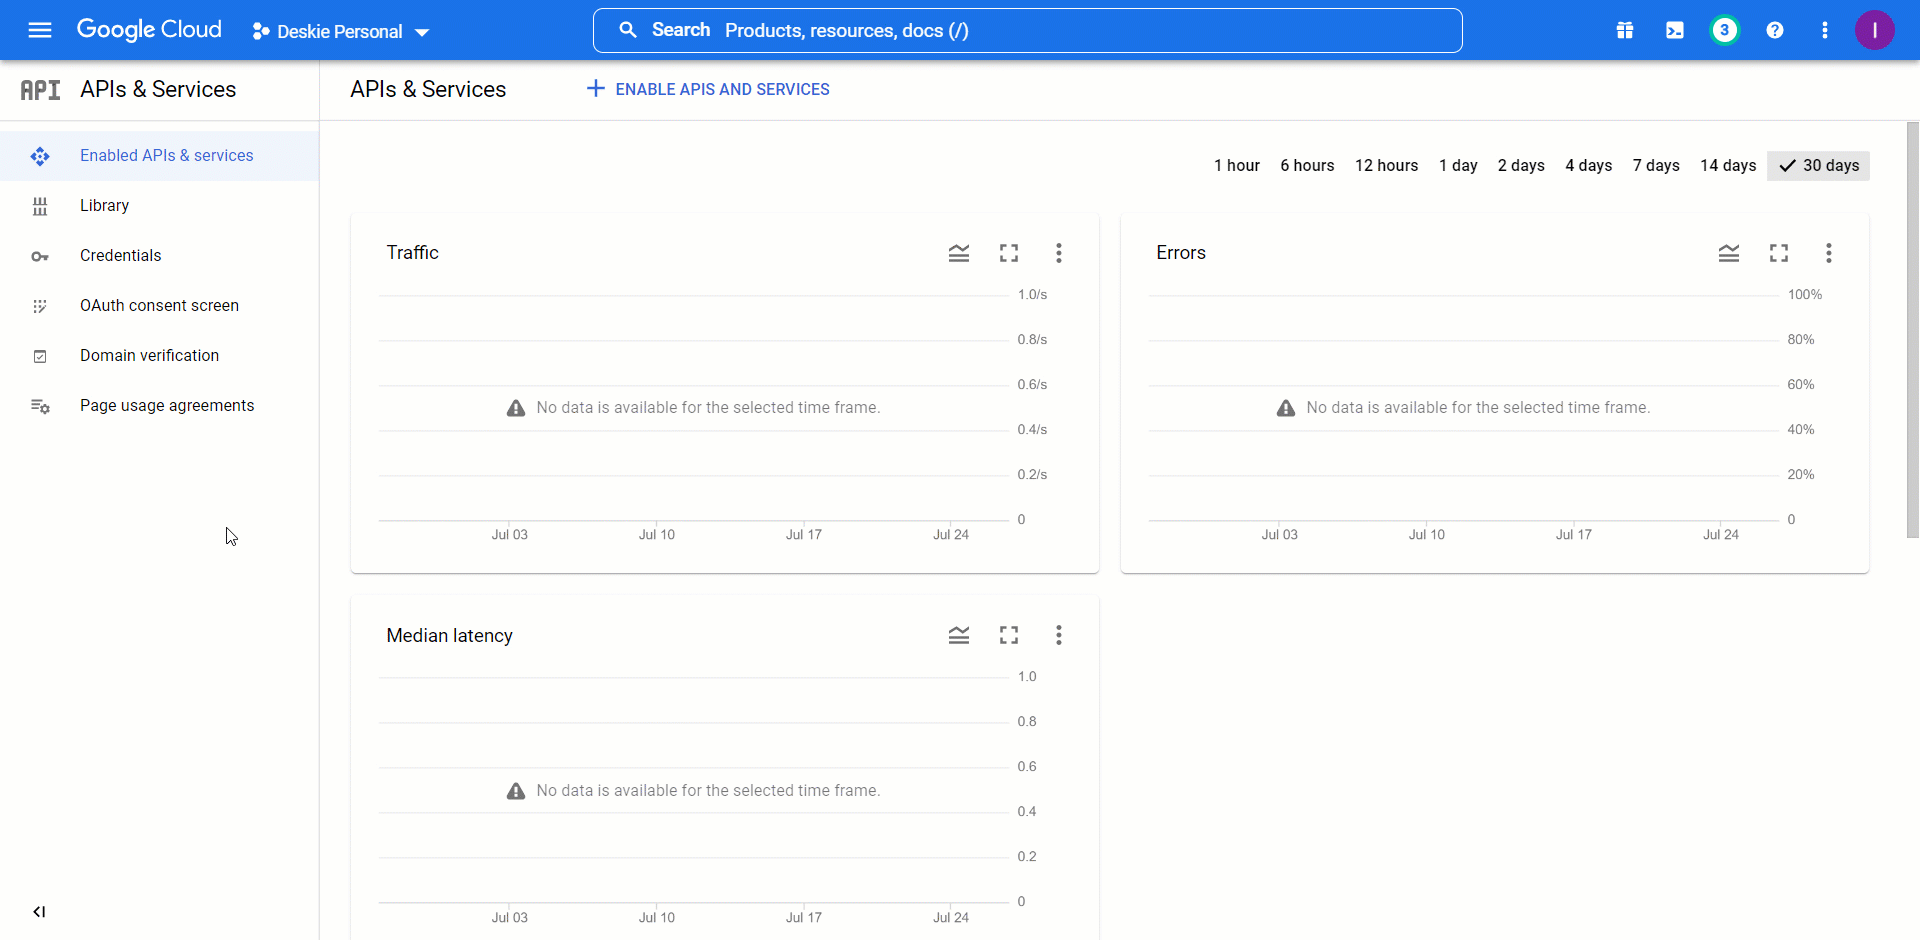Open the top bar more options menu
The image size is (1920, 940).
click(1825, 30)
